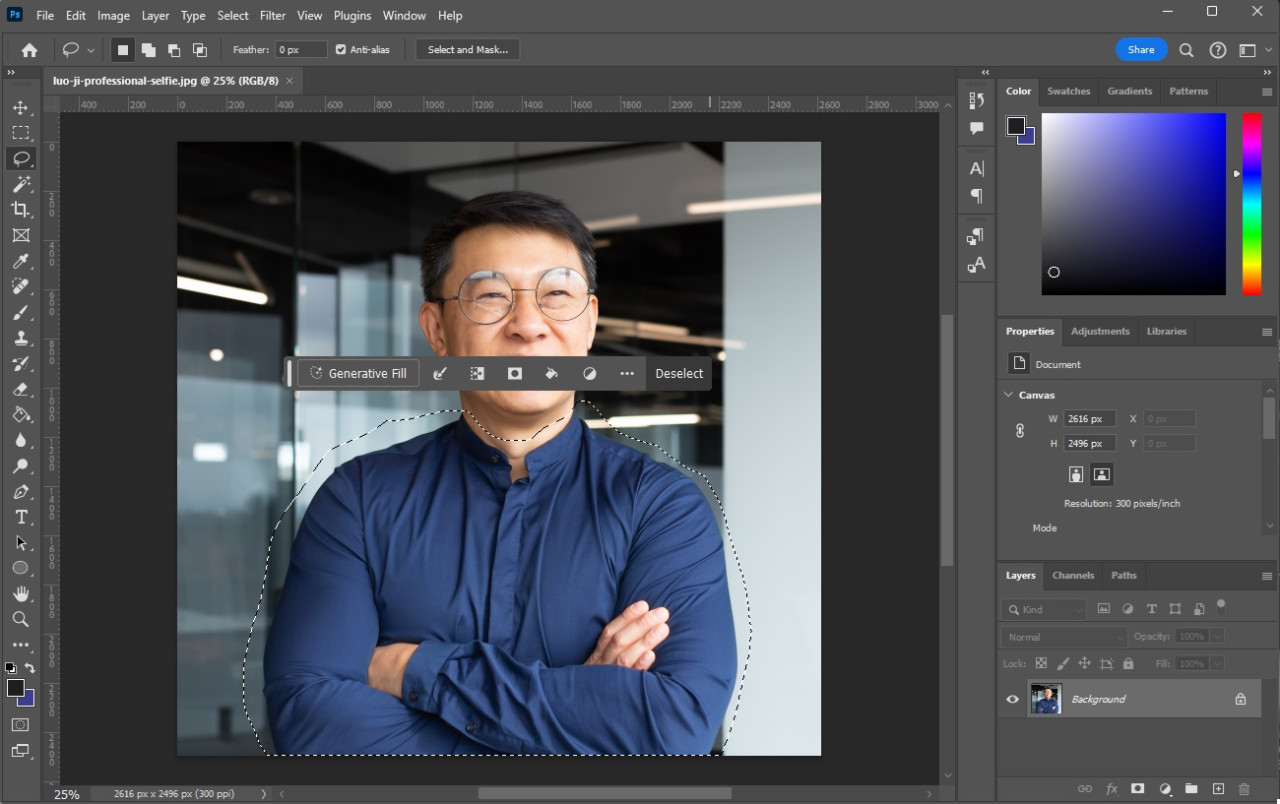Click the Home icon in options bar

coord(29,50)
